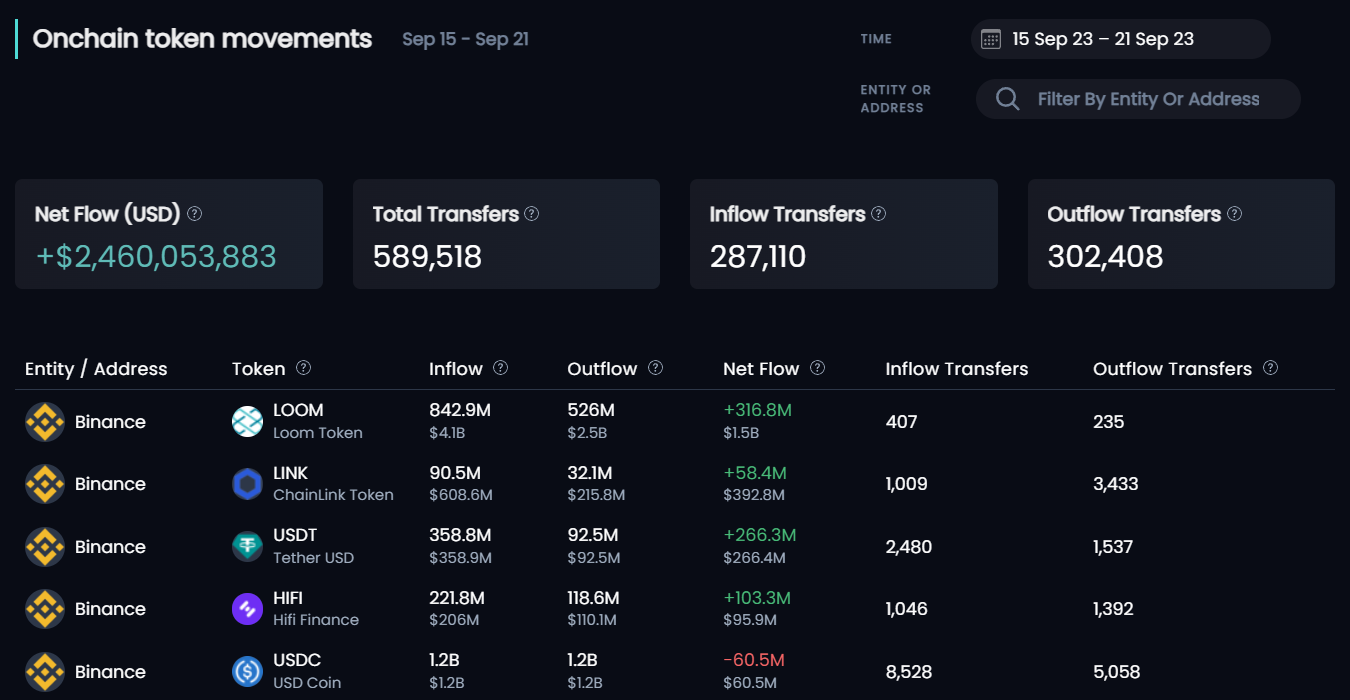This screenshot has width=1350, height=700.
Task: Click the help icon on Inflow Transfers card
Action: click(x=879, y=214)
